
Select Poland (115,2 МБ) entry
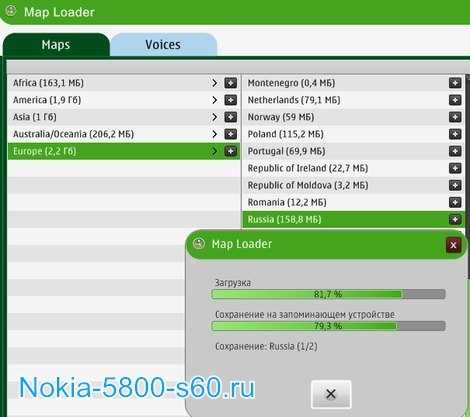coord(353,134)
